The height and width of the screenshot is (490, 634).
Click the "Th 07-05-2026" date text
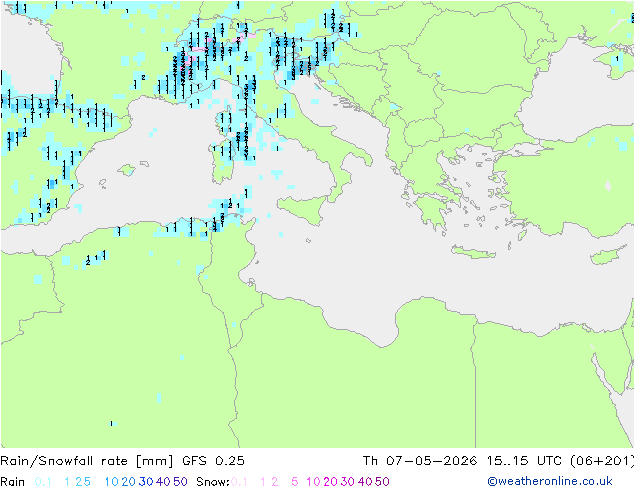coord(420,460)
